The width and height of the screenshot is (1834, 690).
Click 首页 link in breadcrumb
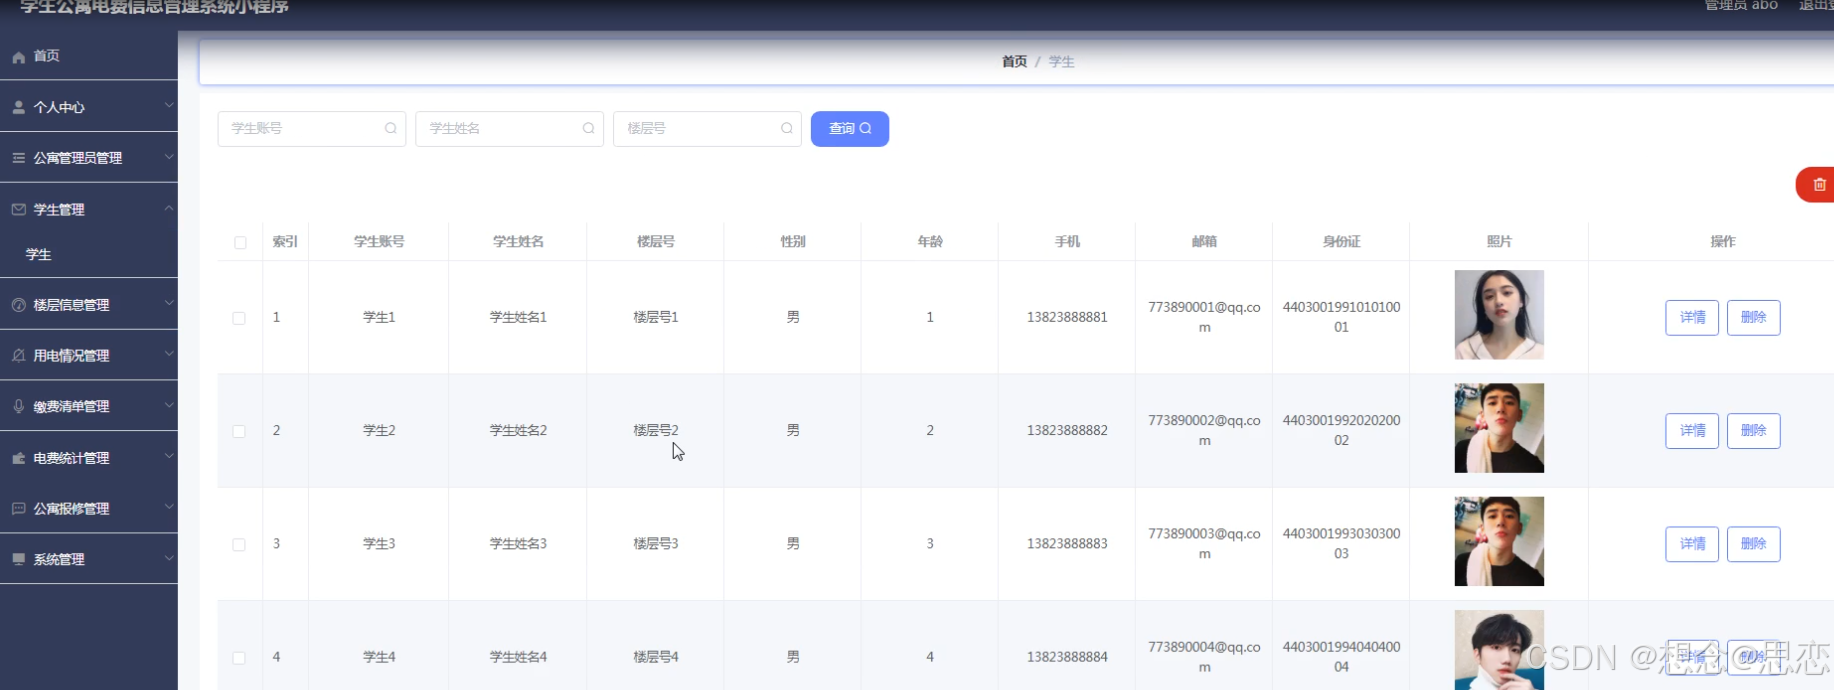tap(1014, 62)
